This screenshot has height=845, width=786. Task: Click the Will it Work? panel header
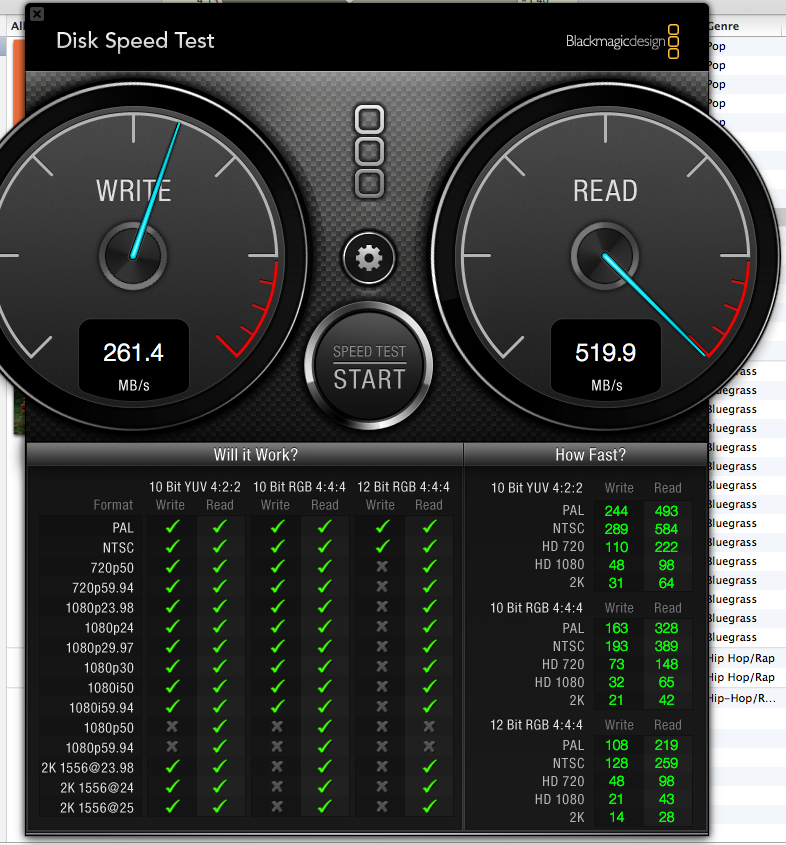pos(245,455)
